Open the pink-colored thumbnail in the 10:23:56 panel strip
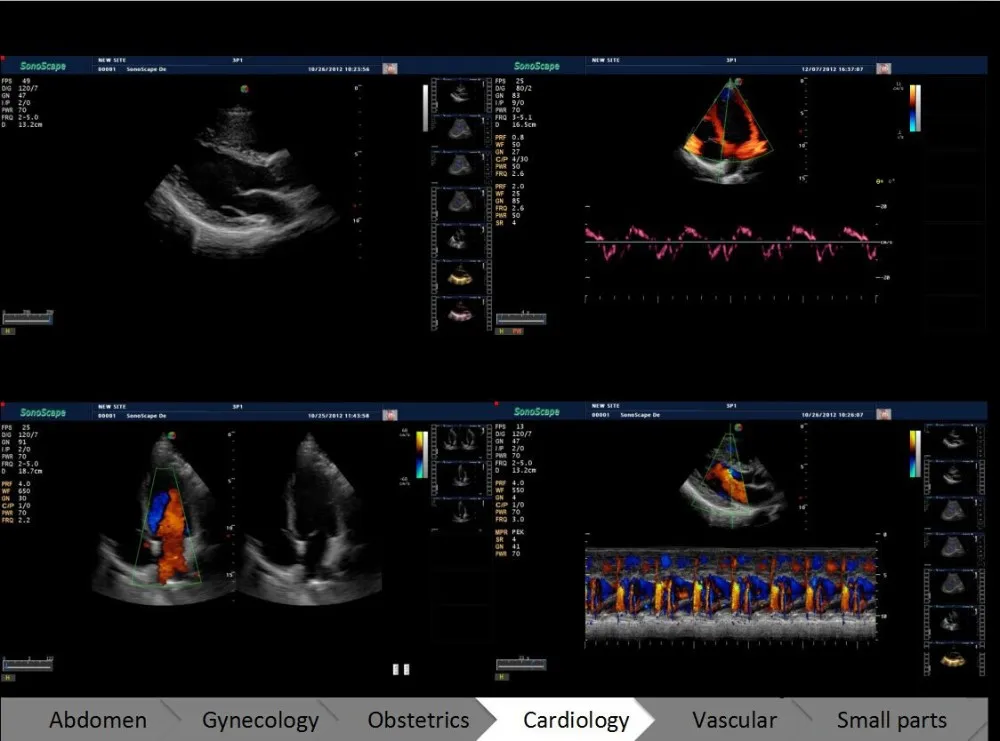The height and width of the screenshot is (741, 1000). [461, 312]
